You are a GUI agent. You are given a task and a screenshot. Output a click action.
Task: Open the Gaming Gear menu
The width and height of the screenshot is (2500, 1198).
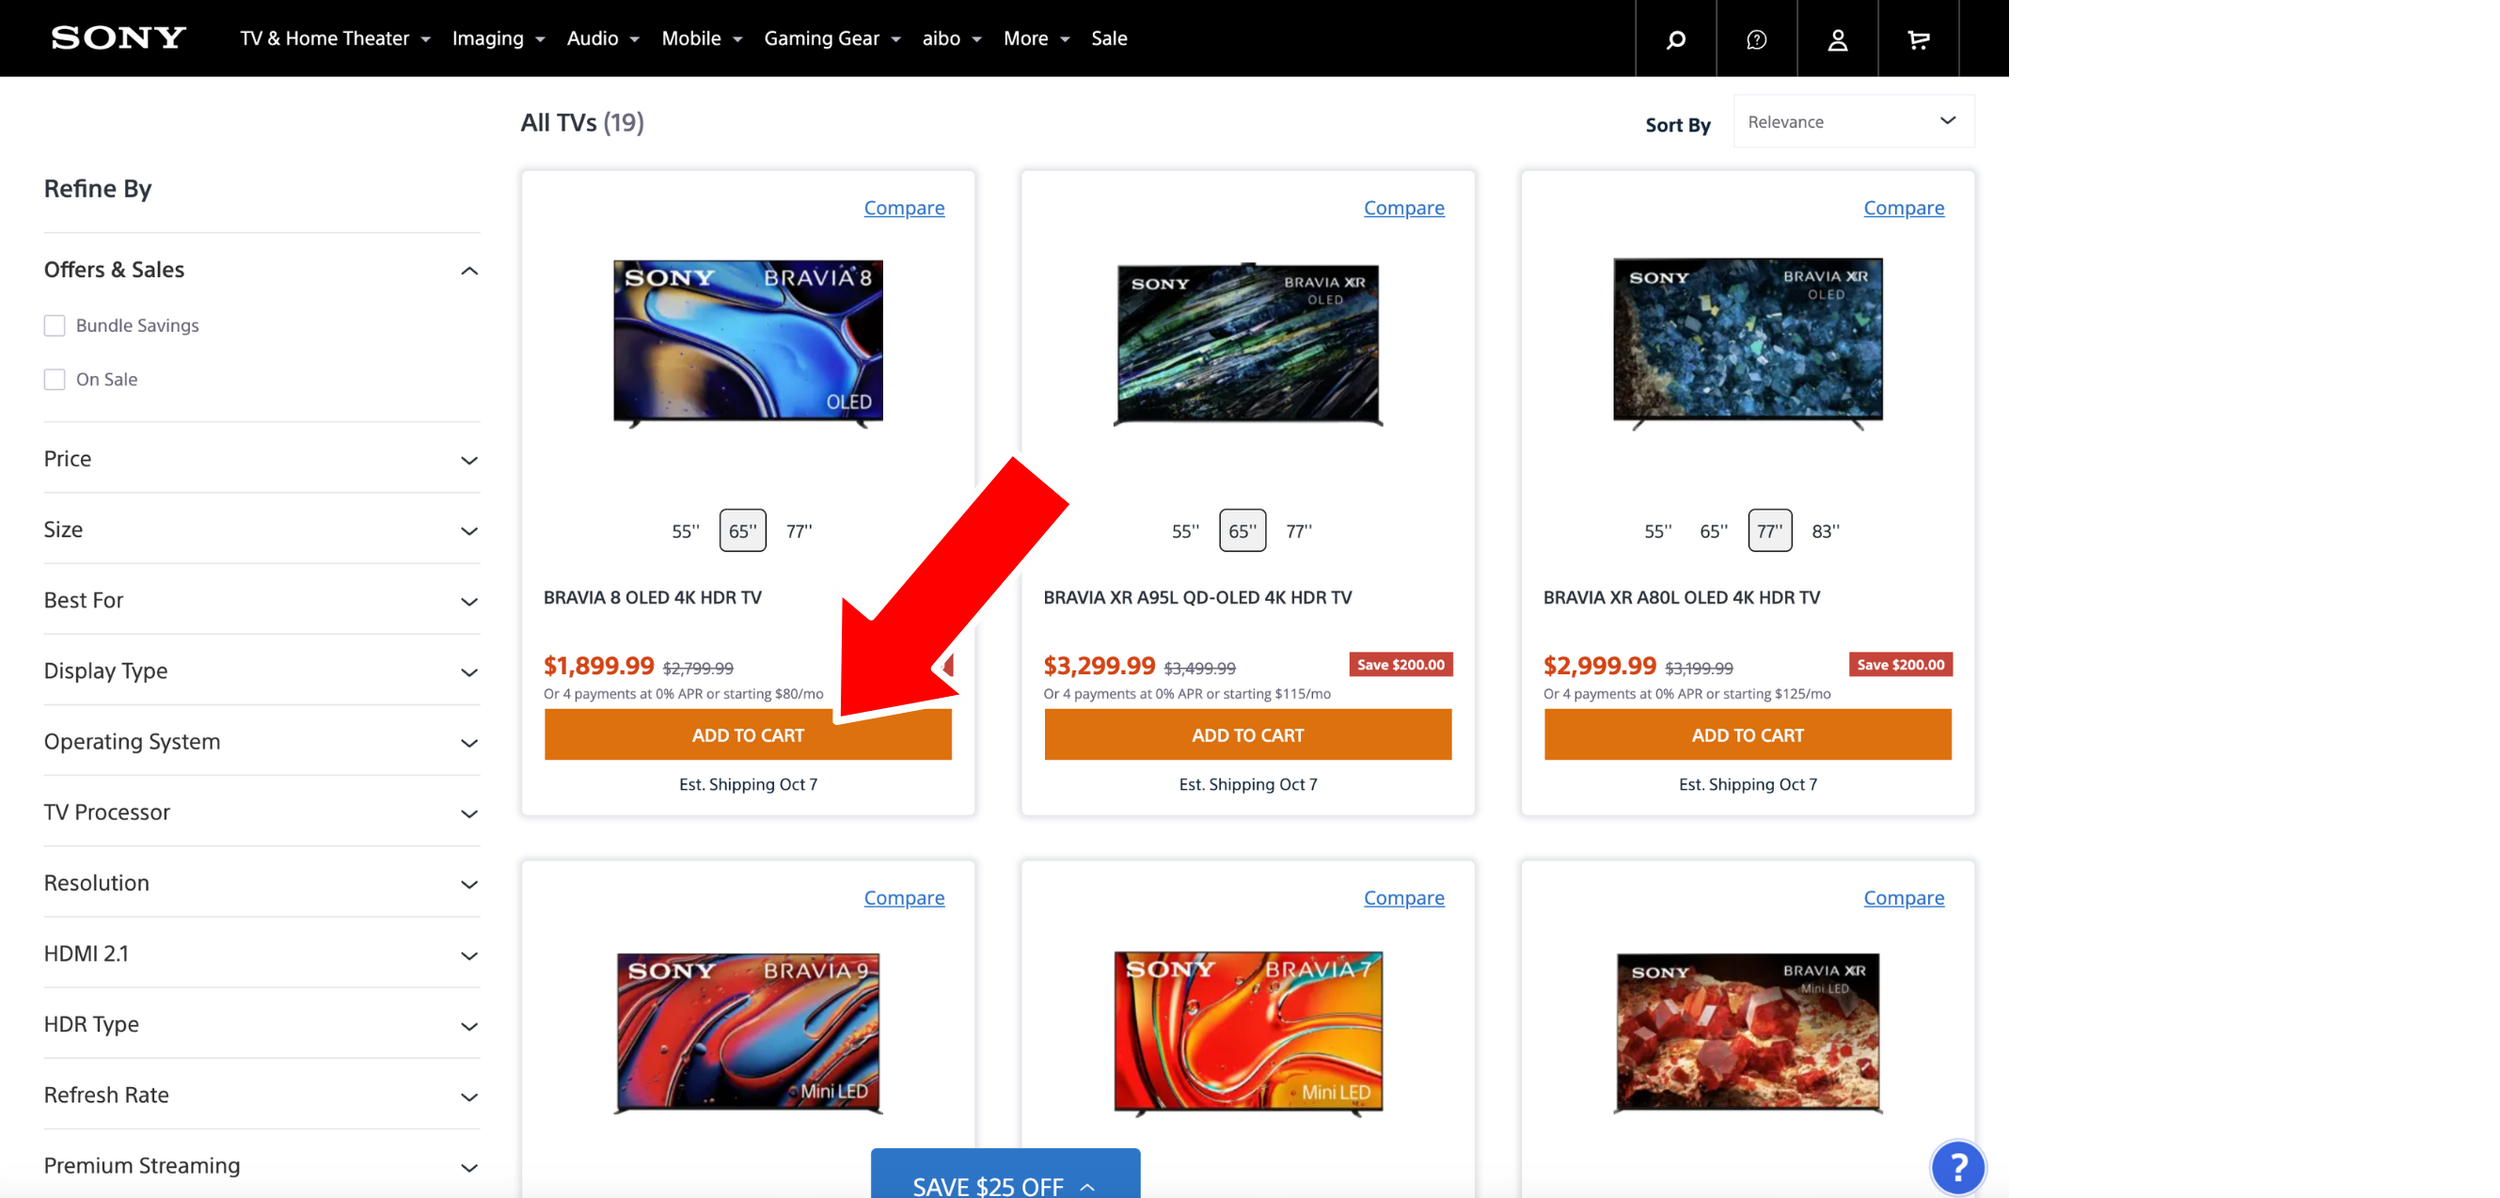833,38
